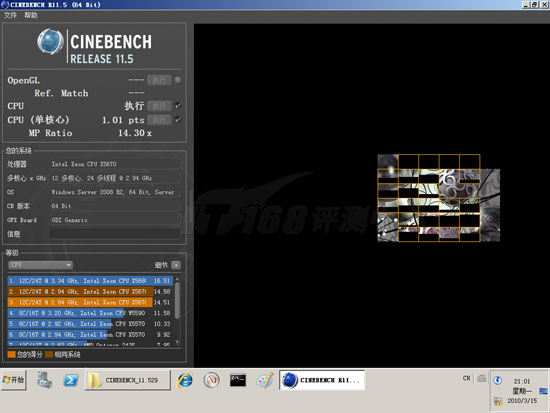This screenshot has height=413, width=550.
Task: Click the network tray icon
Action: [543, 391]
